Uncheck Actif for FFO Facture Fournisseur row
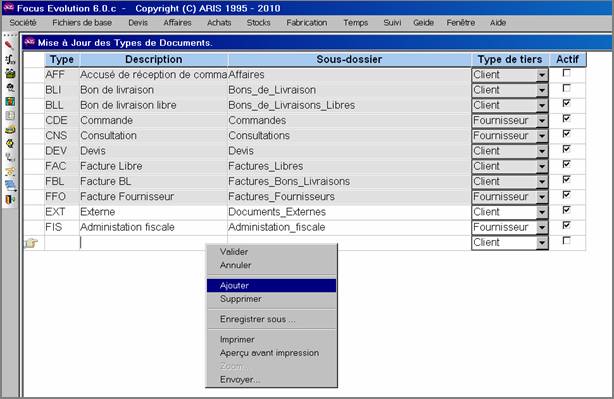614x399 pixels. coord(566,195)
